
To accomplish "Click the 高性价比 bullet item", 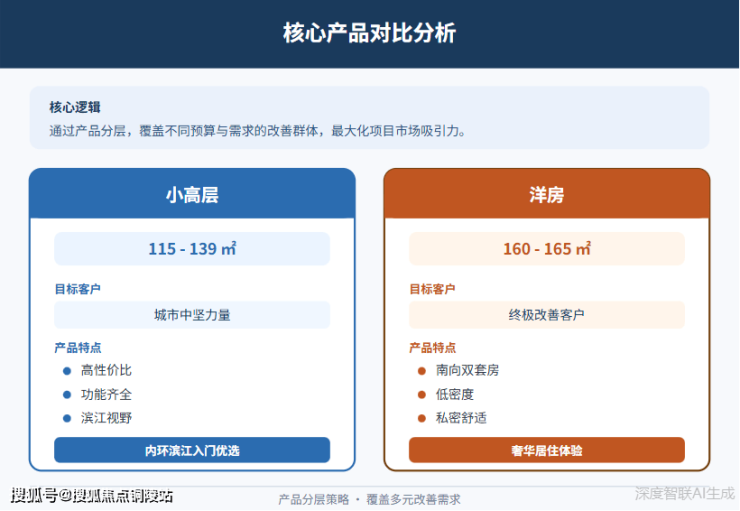I will (x=97, y=370).
